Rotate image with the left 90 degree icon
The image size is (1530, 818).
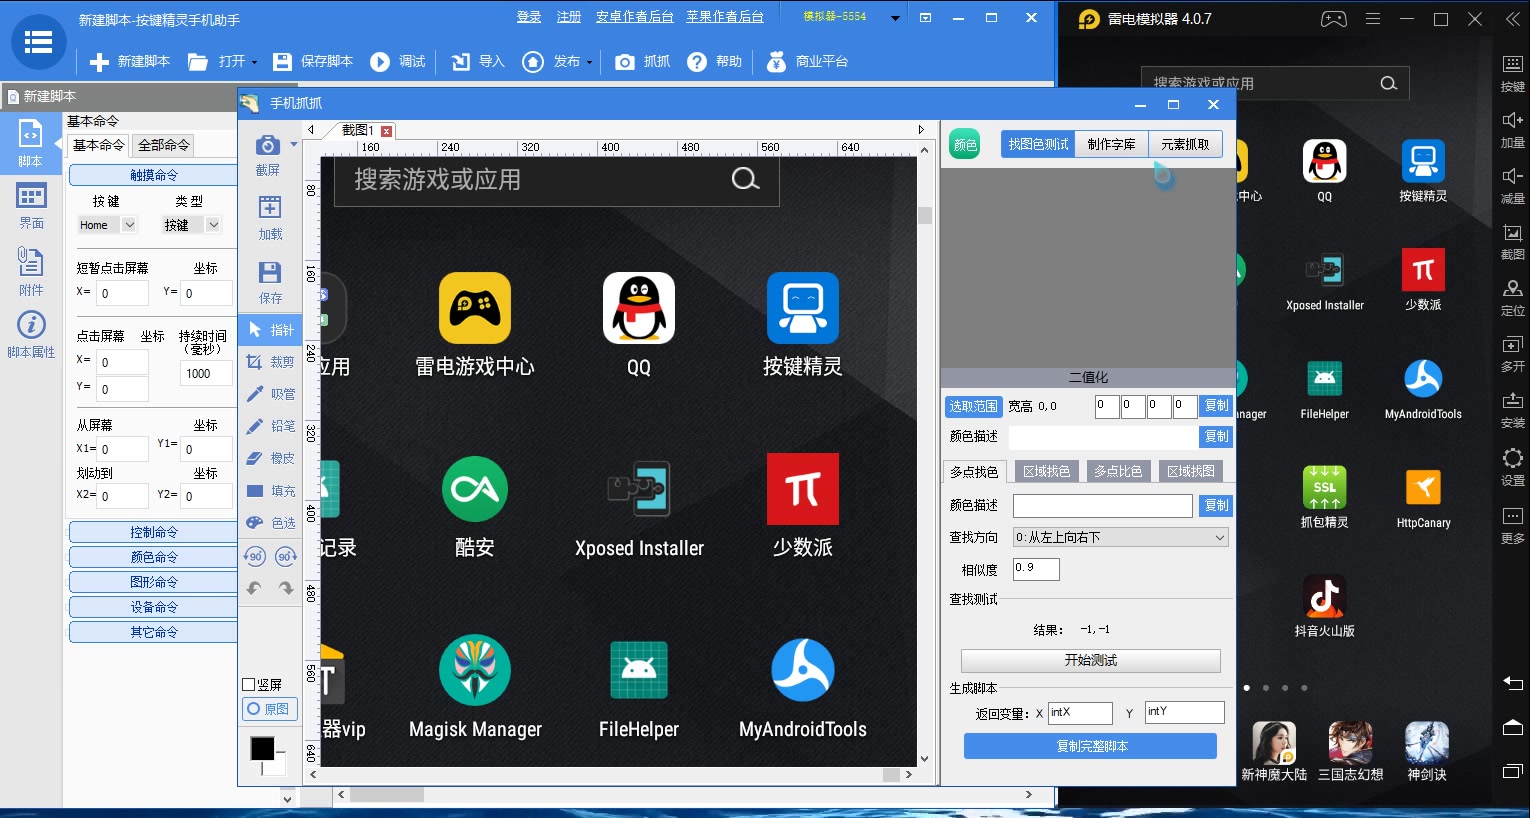[255, 557]
